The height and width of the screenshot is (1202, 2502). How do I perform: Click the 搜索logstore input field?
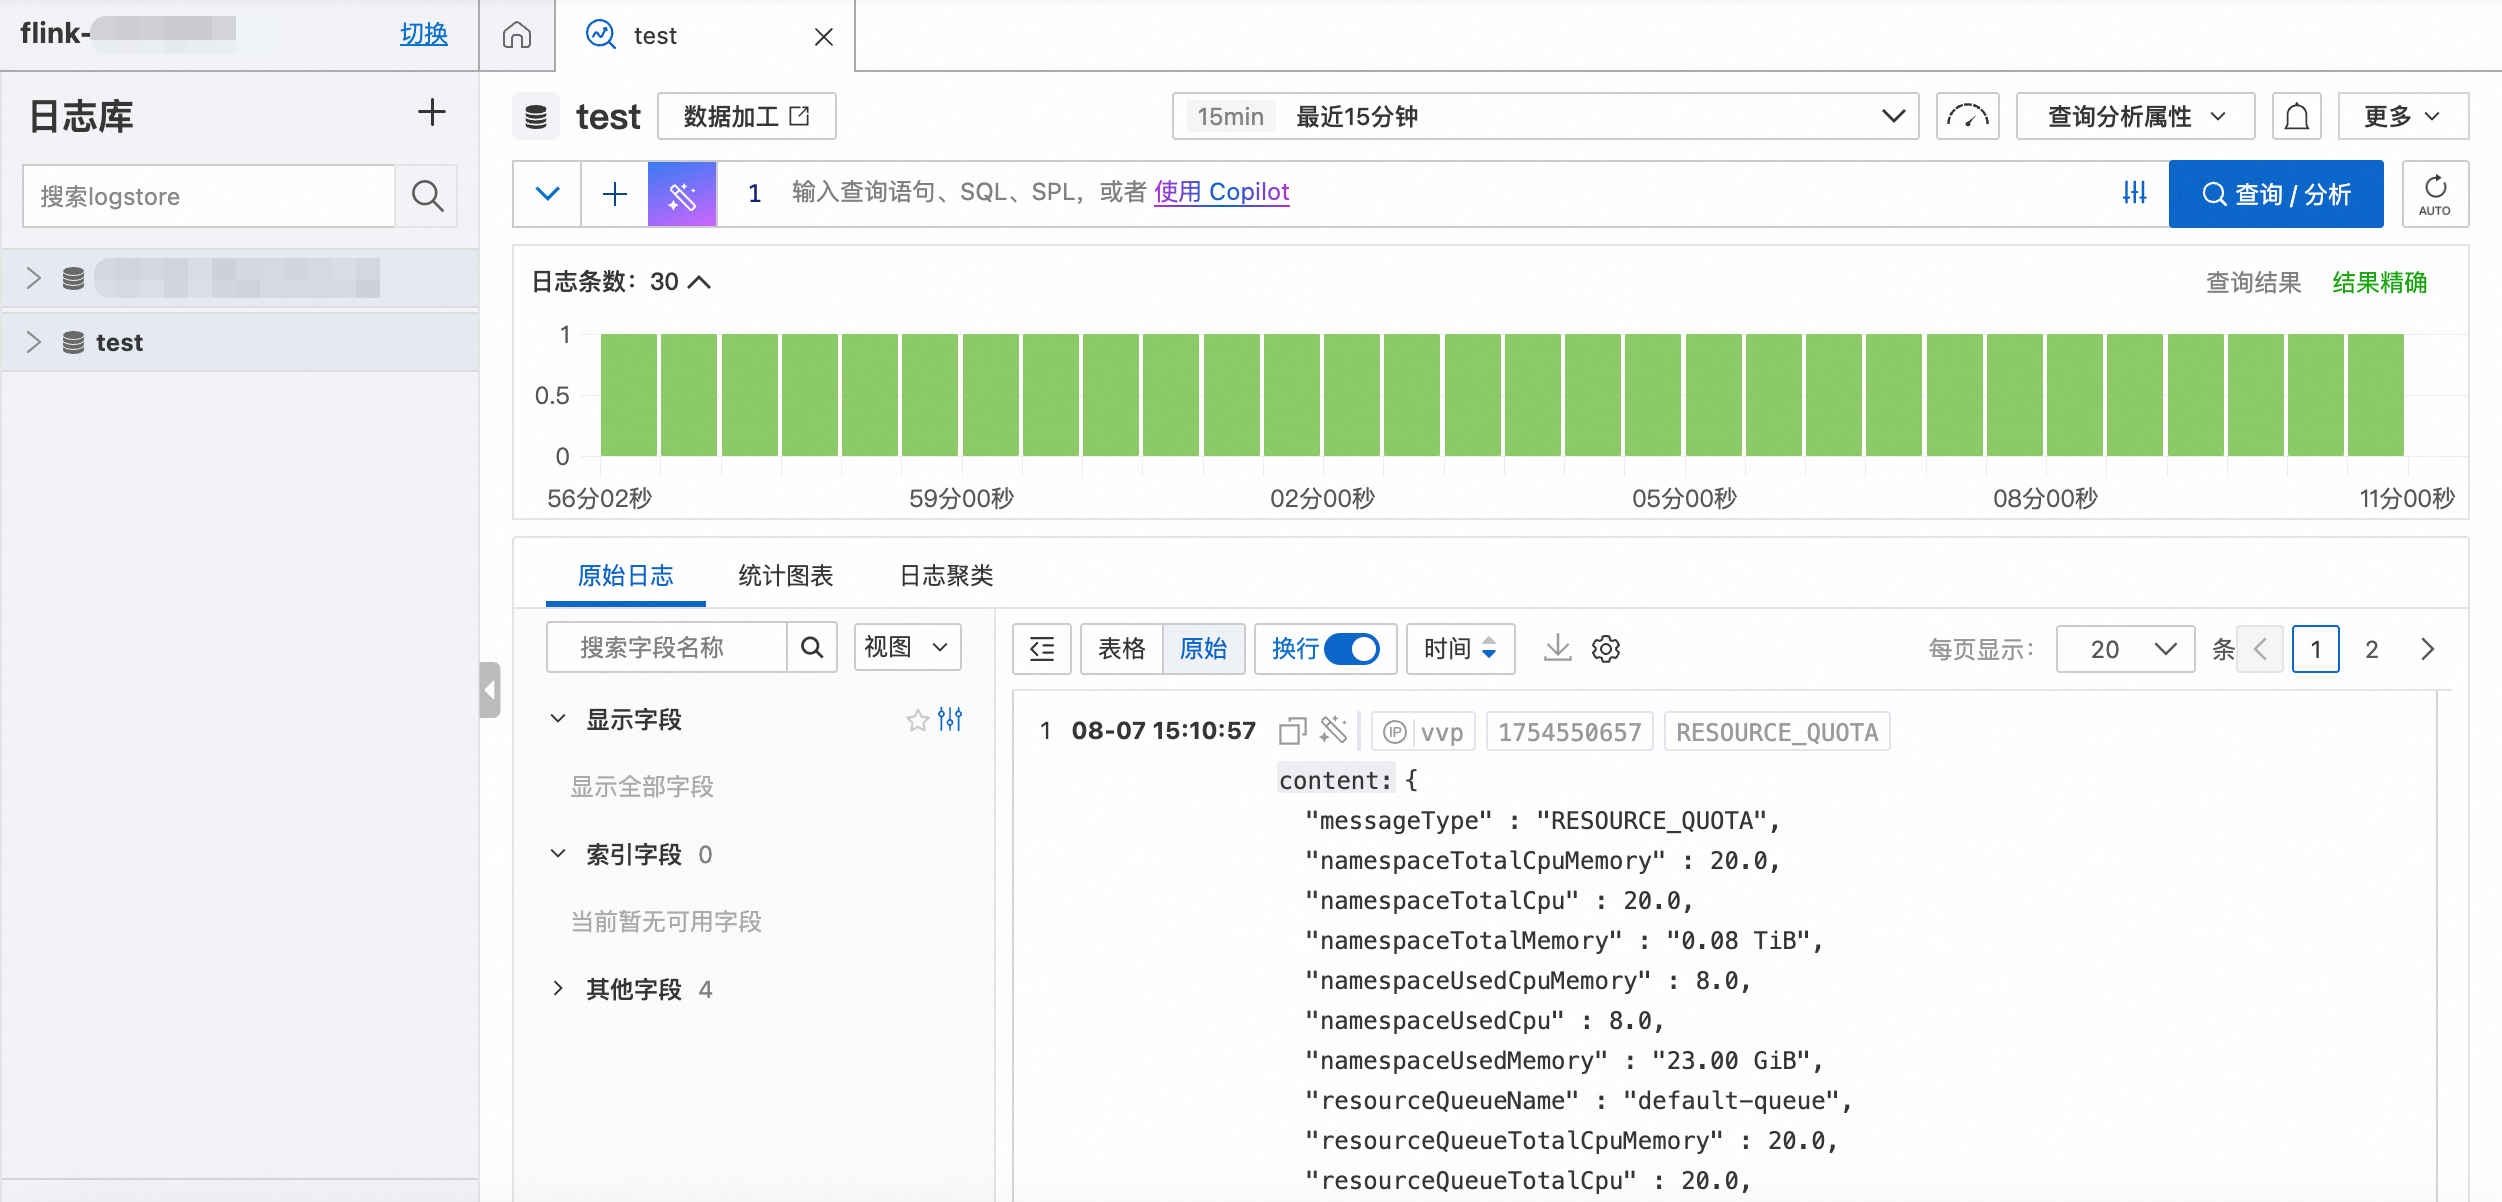click(x=209, y=196)
